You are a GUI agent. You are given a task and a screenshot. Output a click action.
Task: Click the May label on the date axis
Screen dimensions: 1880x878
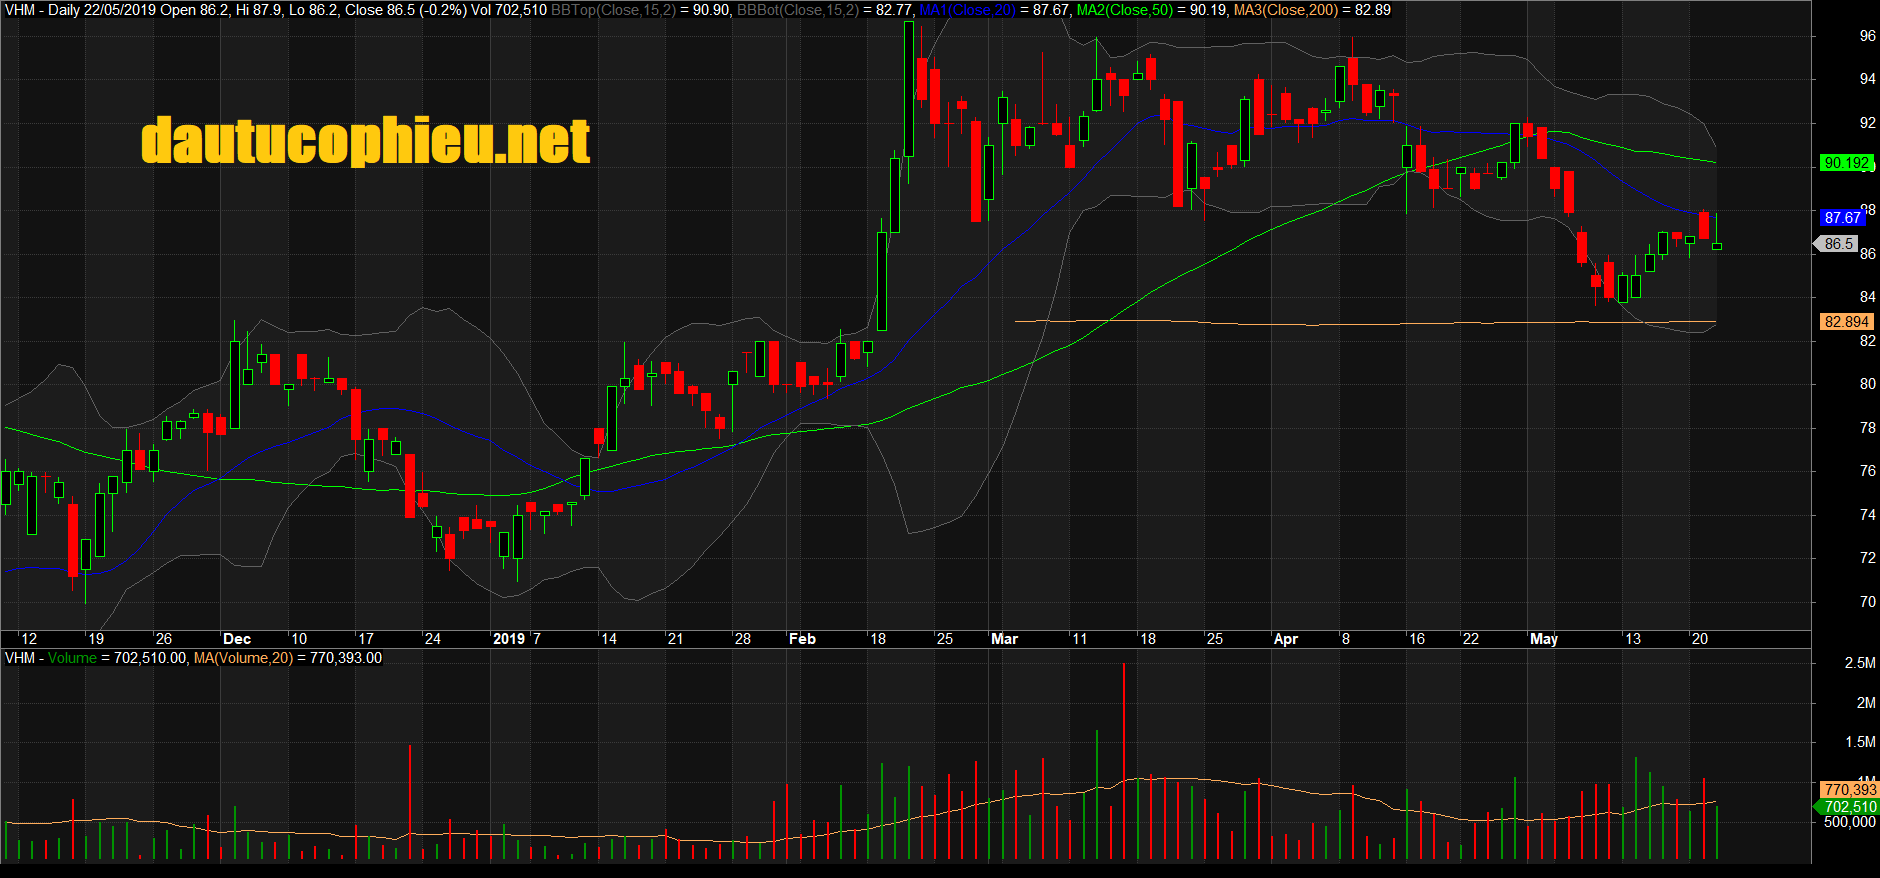coord(1543,639)
